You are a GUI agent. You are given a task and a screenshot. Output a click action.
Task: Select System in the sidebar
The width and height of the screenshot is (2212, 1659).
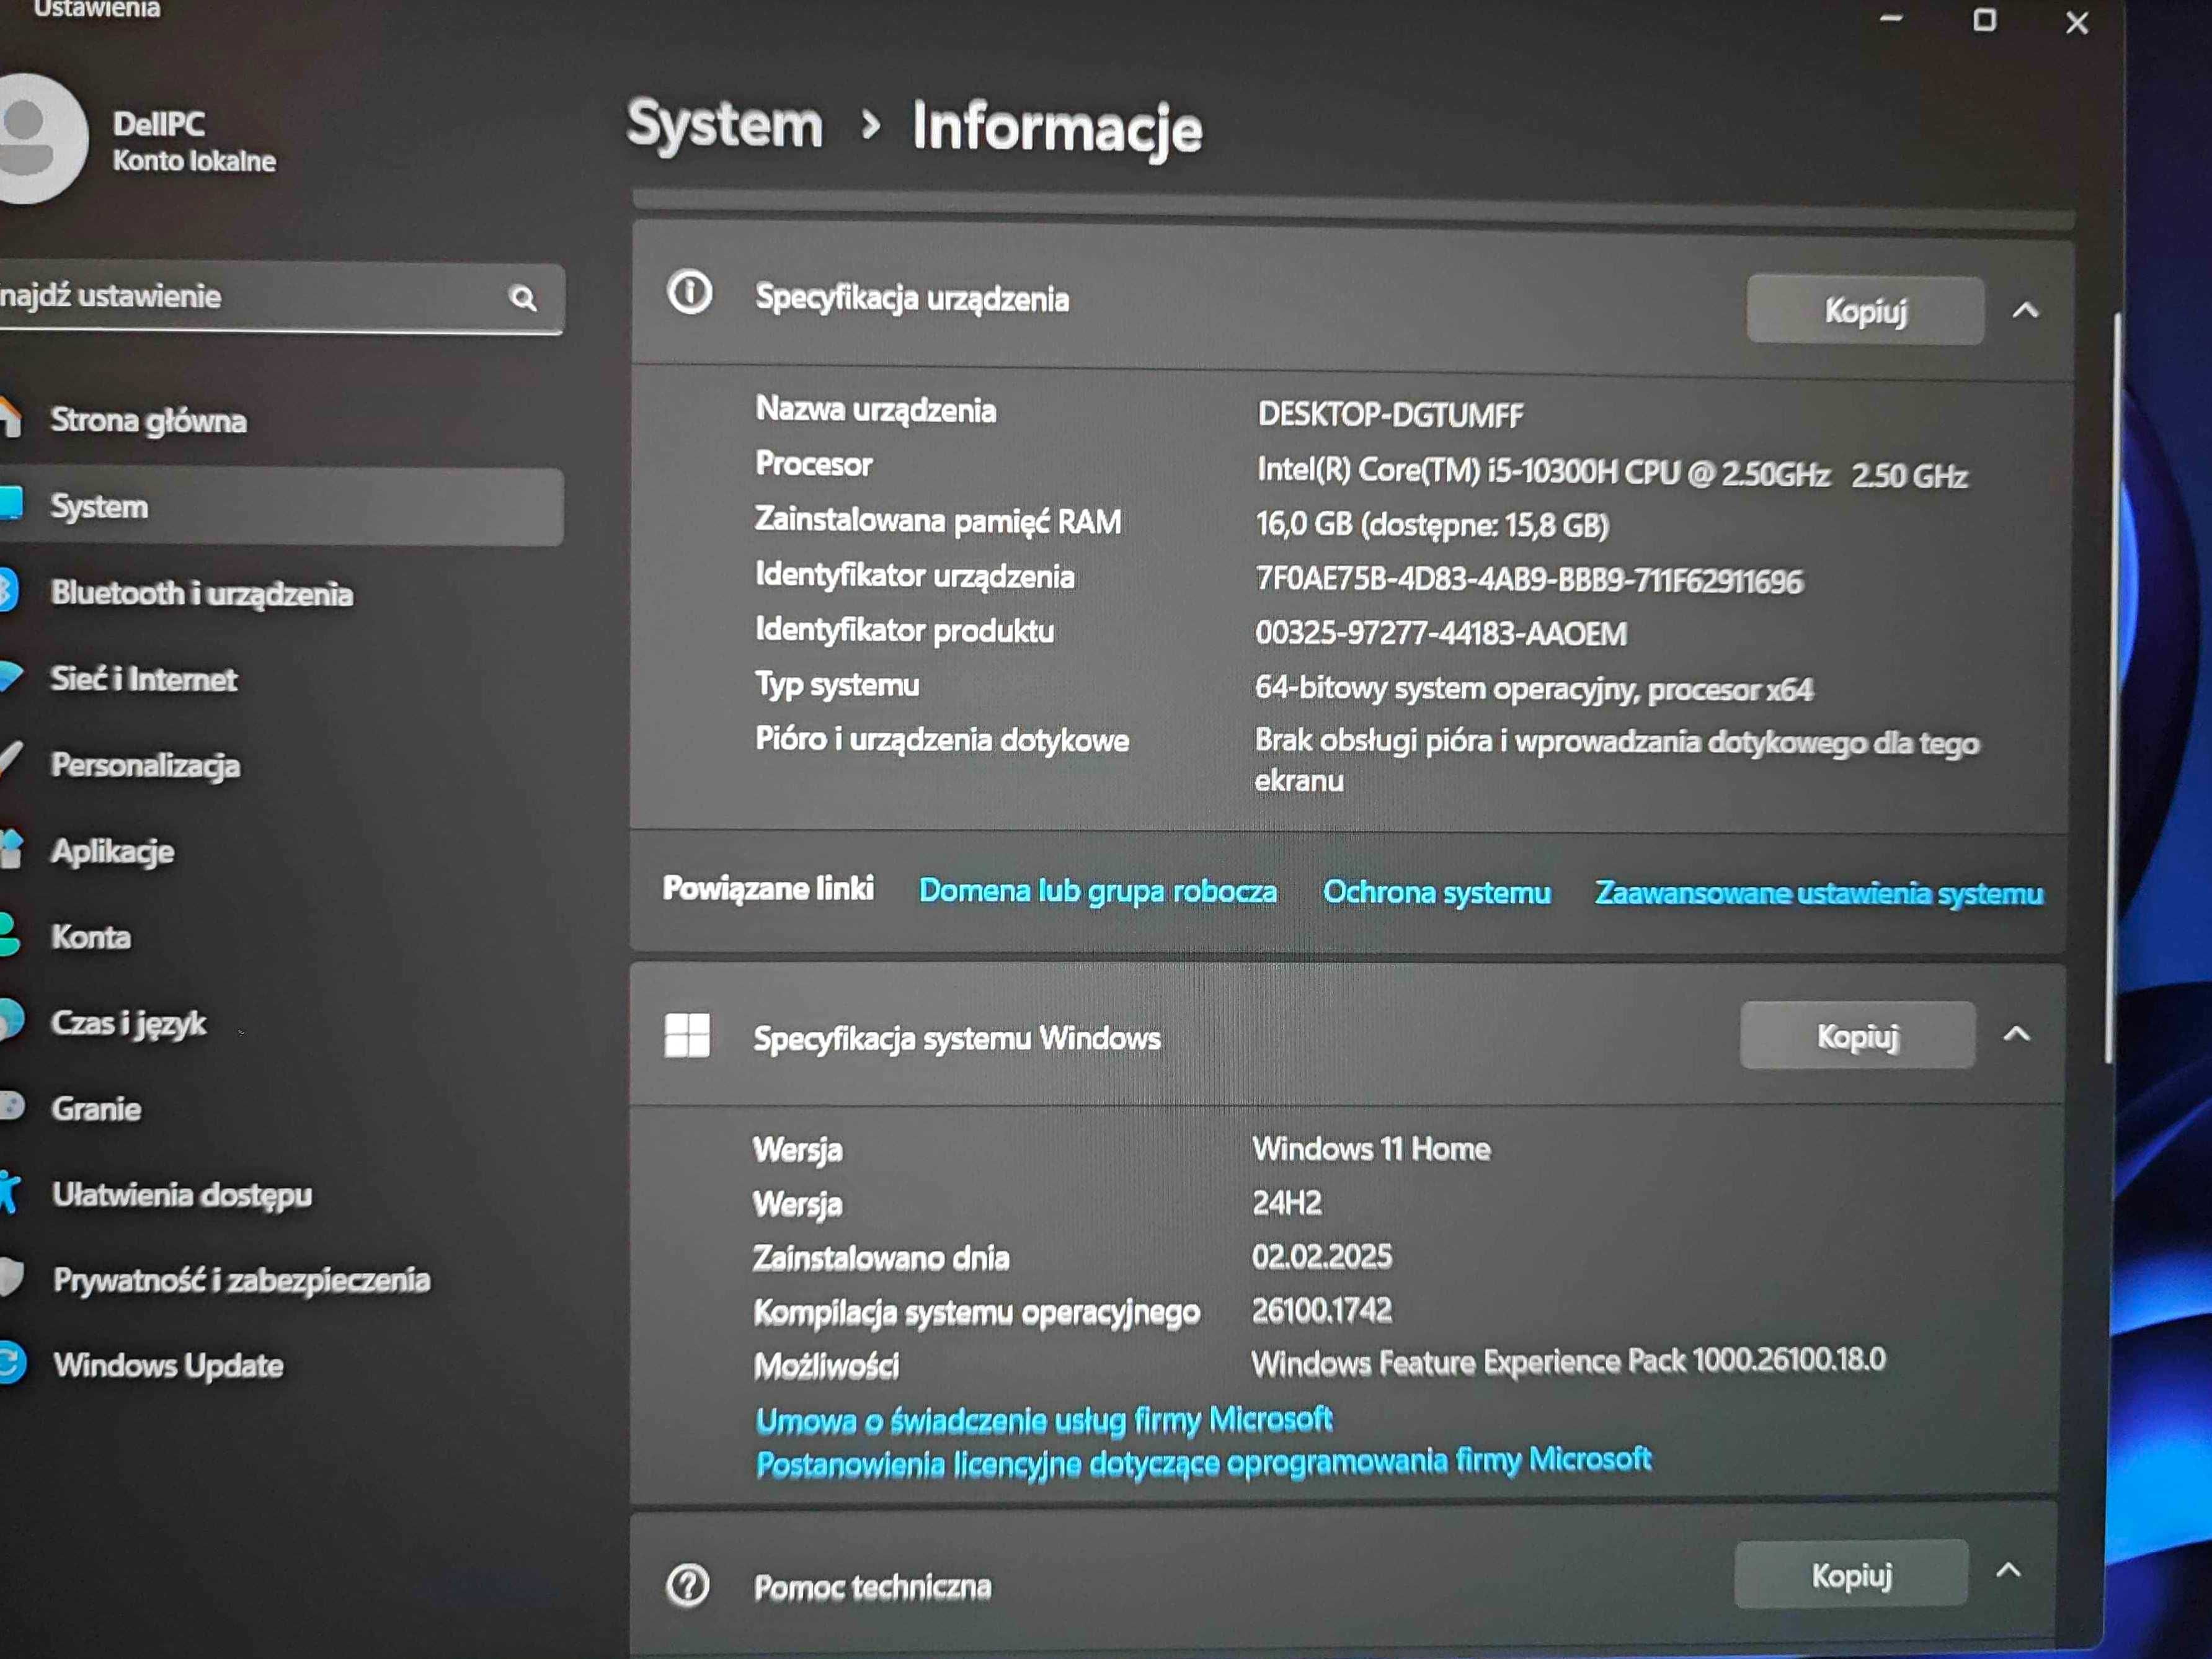pyautogui.click(x=280, y=506)
